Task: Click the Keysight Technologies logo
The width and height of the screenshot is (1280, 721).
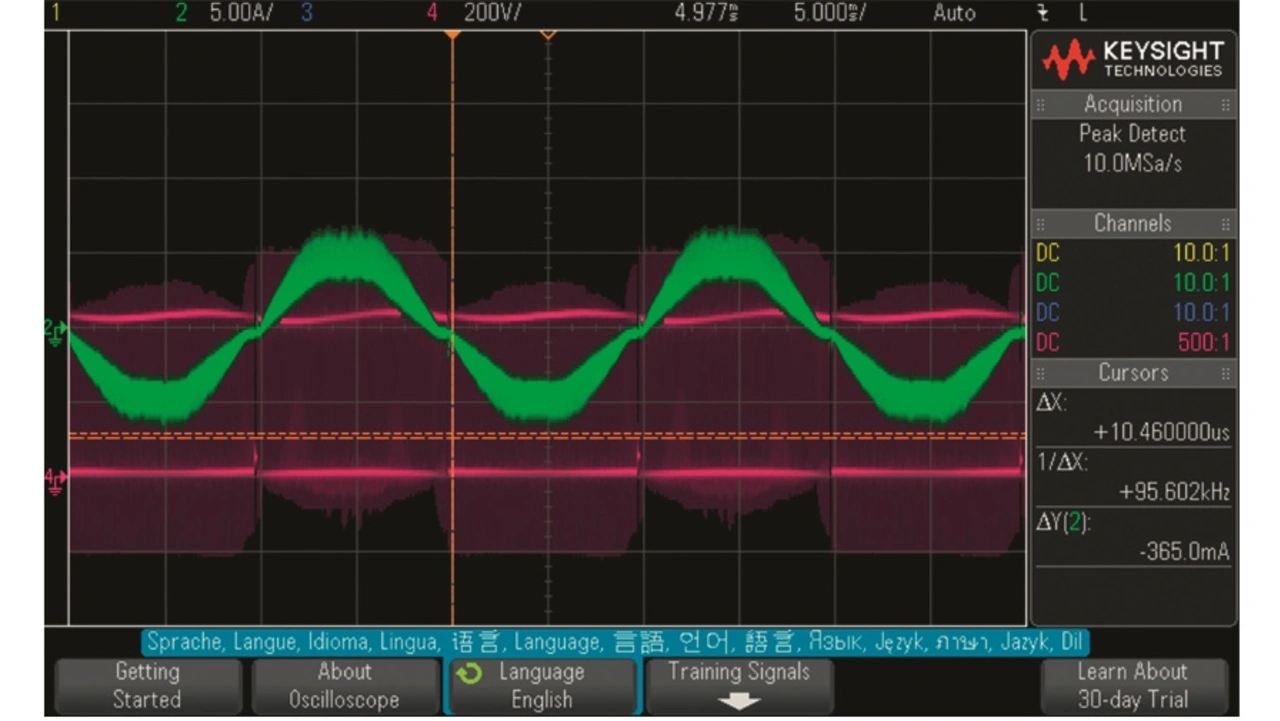Action: [1133, 61]
